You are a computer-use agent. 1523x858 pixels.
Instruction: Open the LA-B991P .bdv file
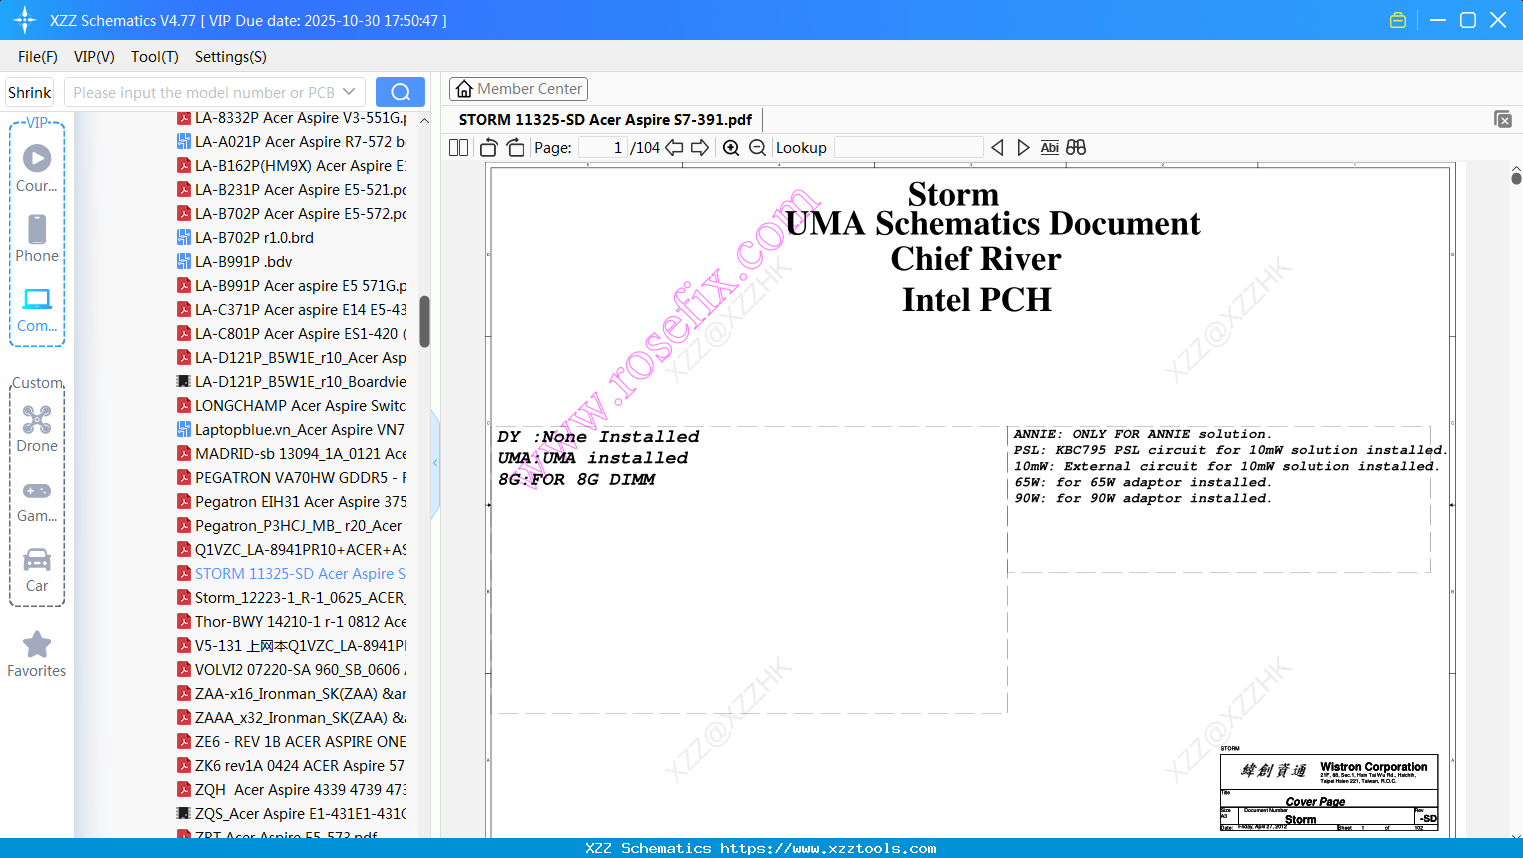point(235,262)
